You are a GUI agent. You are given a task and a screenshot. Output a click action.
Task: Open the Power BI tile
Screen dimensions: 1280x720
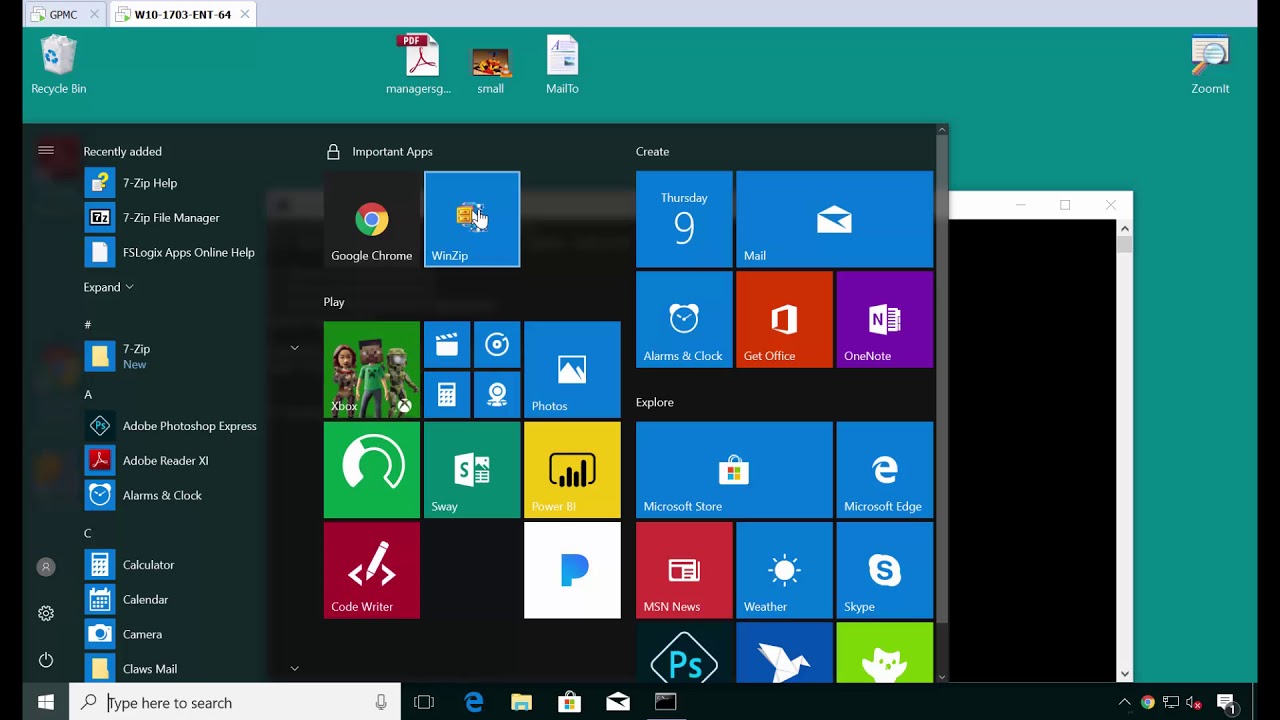click(x=572, y=469)
